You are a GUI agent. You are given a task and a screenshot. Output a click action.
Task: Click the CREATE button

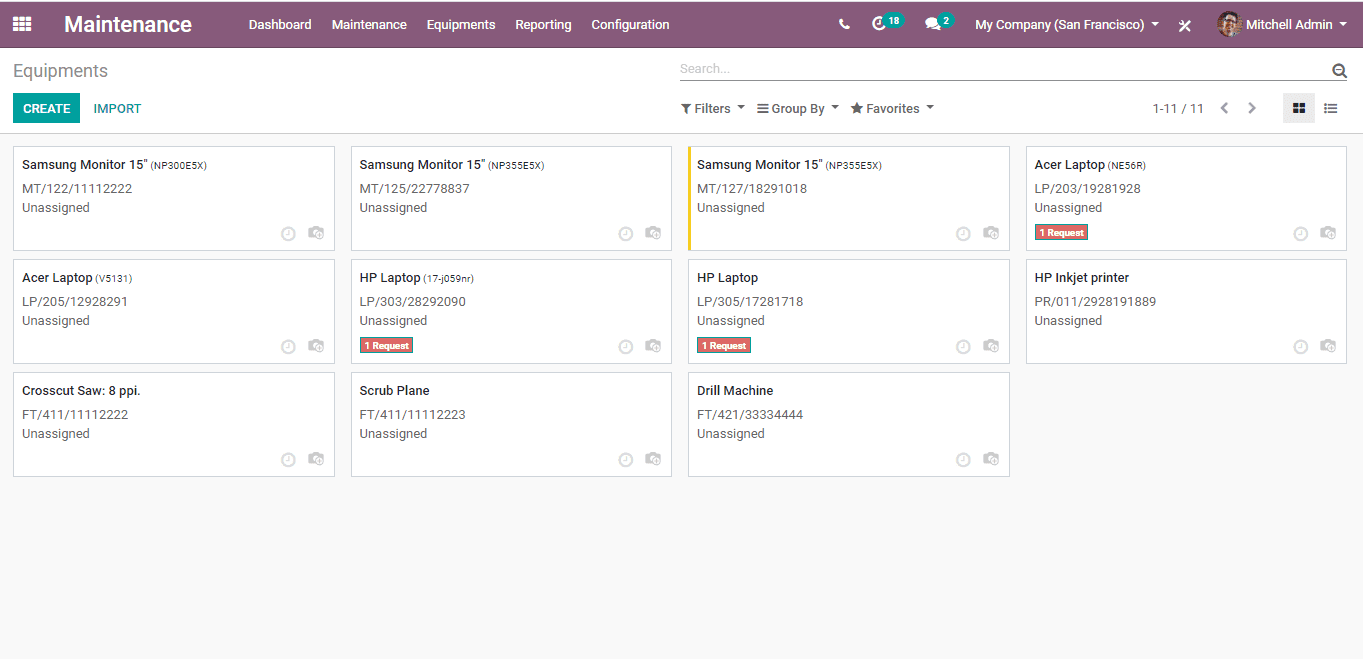tap(46, 108)
